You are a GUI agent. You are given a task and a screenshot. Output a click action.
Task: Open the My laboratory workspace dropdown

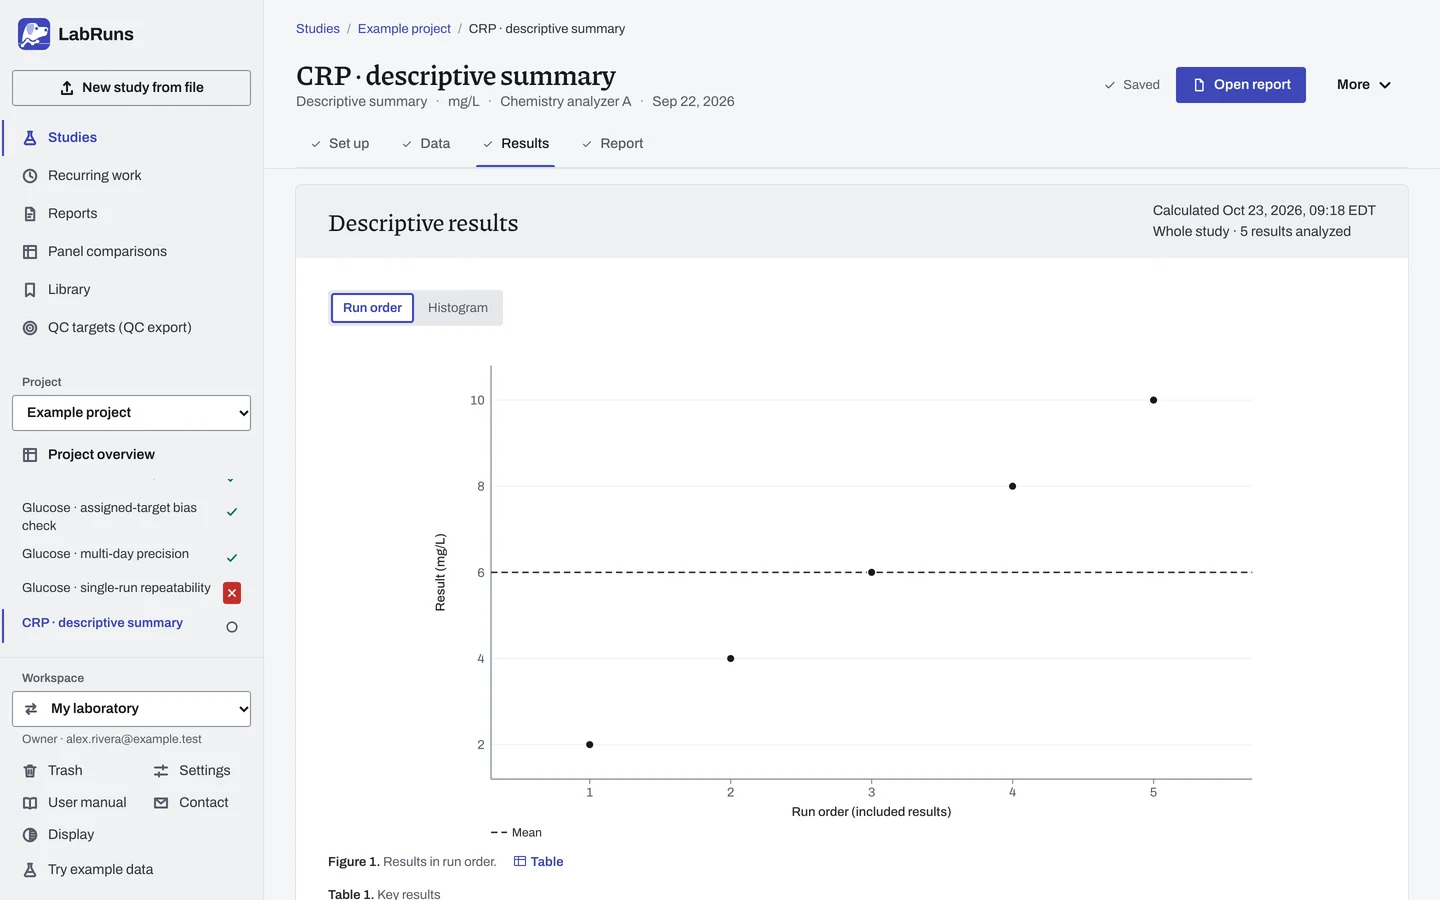click(x=131, y=709)
